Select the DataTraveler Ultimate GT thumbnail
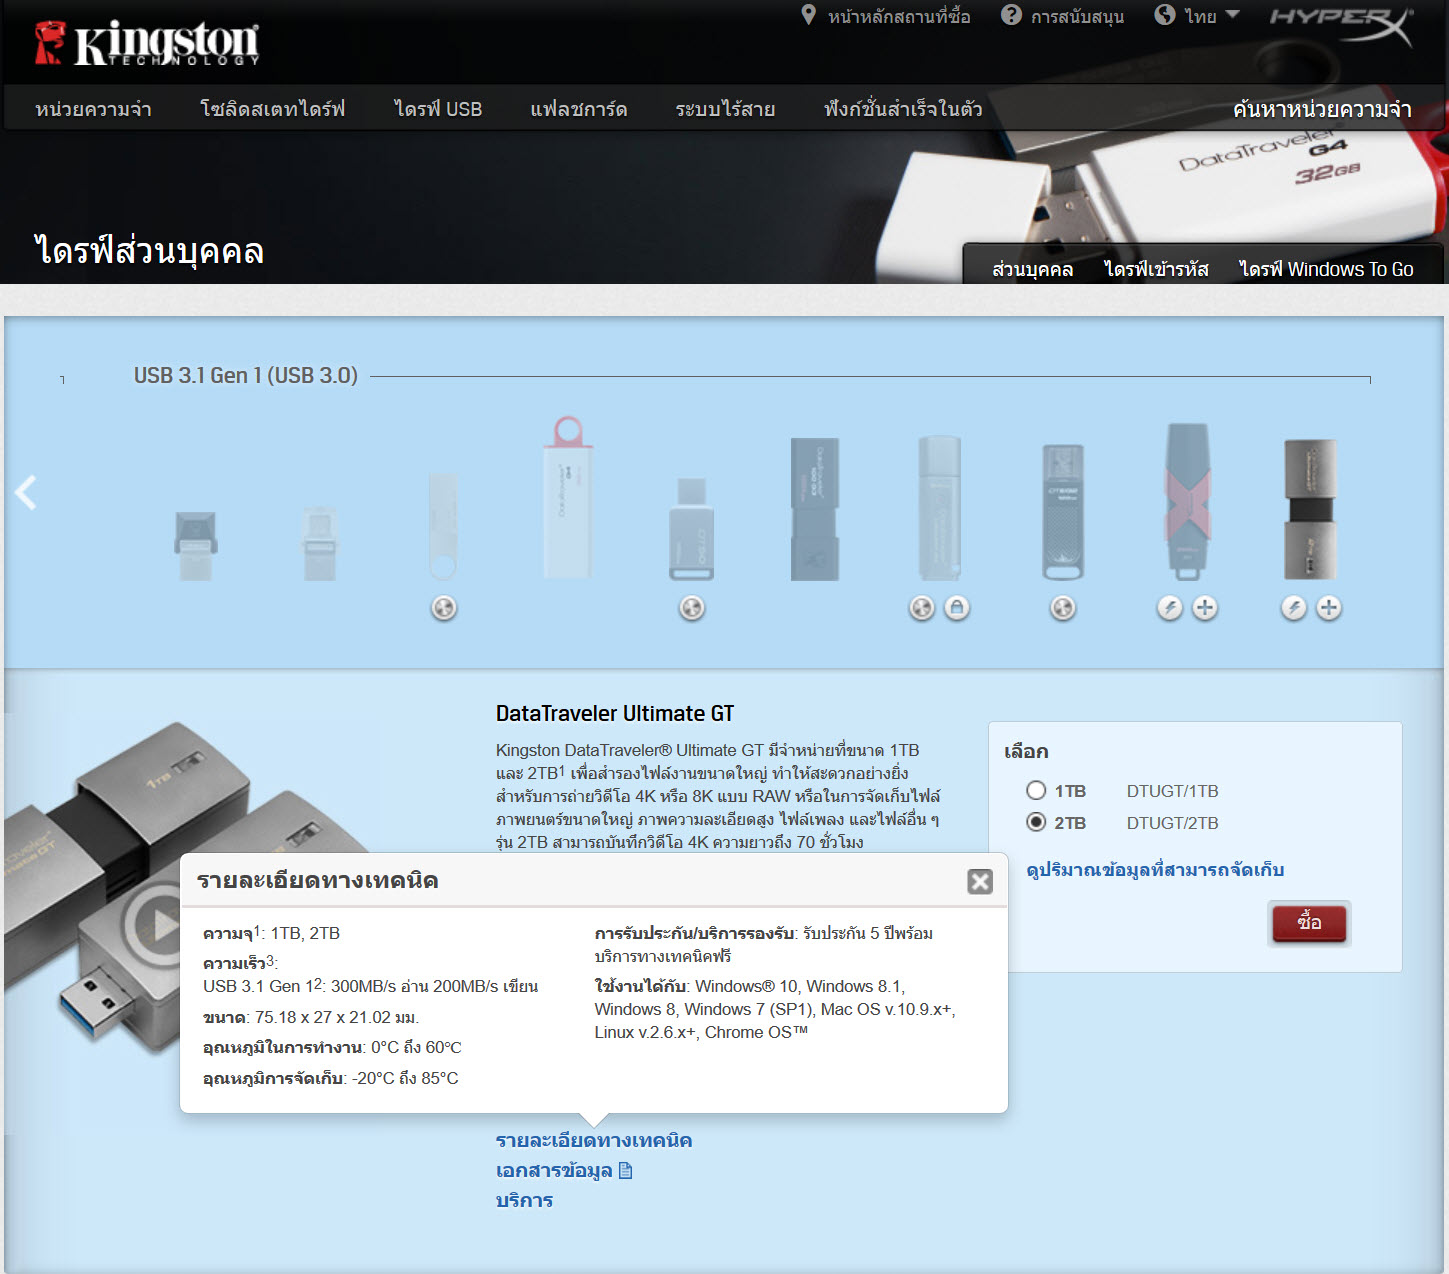This screenshot has width=1449, height=1274. pos(1311,509)
